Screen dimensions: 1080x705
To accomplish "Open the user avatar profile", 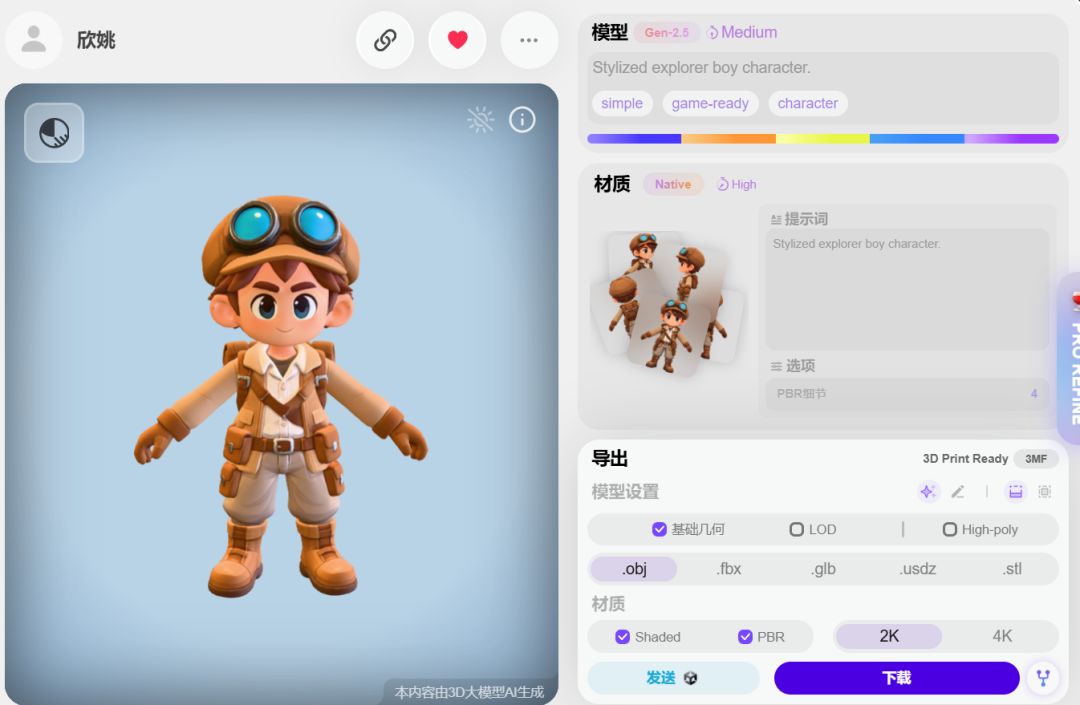I will (x=34, y=40).
